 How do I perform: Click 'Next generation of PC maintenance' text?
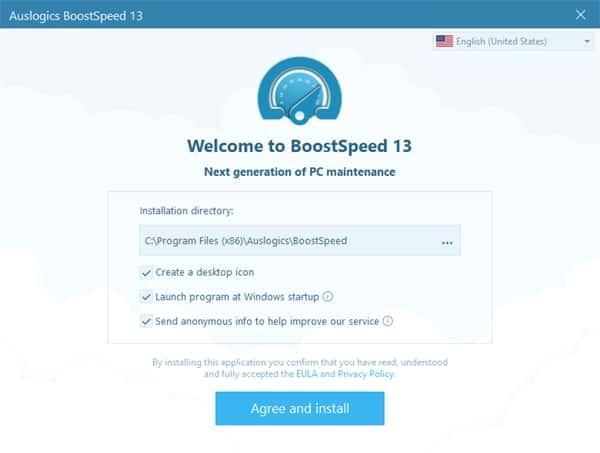[x=300, y=172]
